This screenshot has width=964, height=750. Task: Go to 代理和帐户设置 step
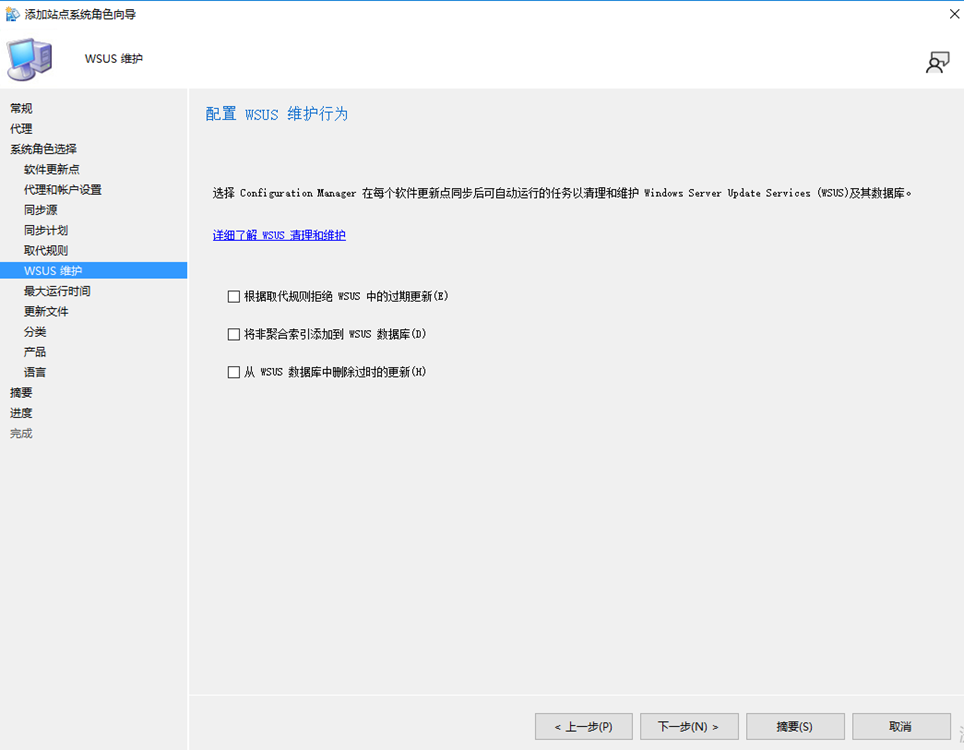tap(63, 189)
